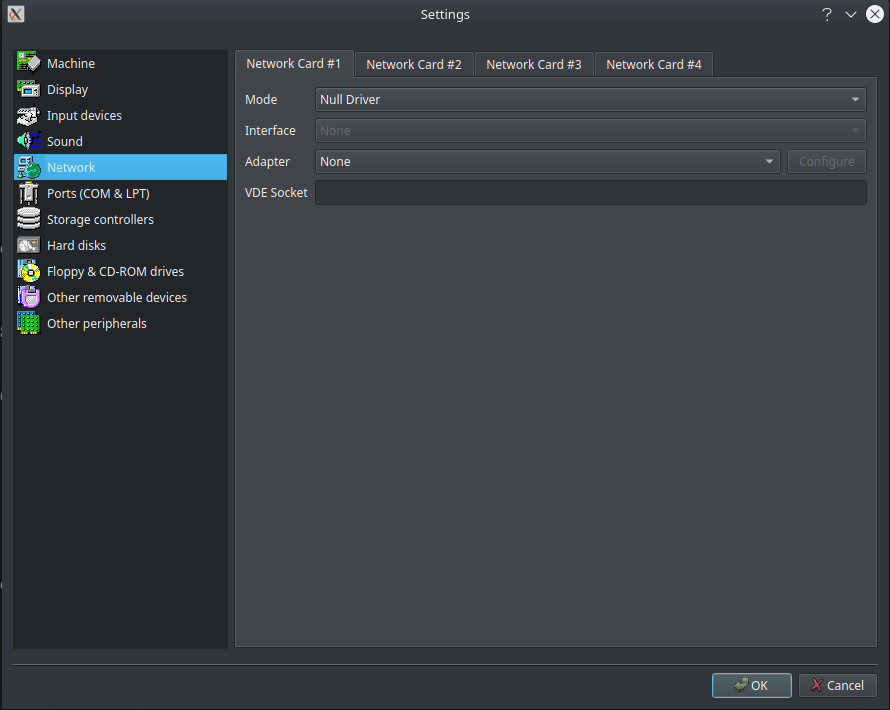Switch to Network Card #3 tab
890x710 pixels.
coord(534,65)
